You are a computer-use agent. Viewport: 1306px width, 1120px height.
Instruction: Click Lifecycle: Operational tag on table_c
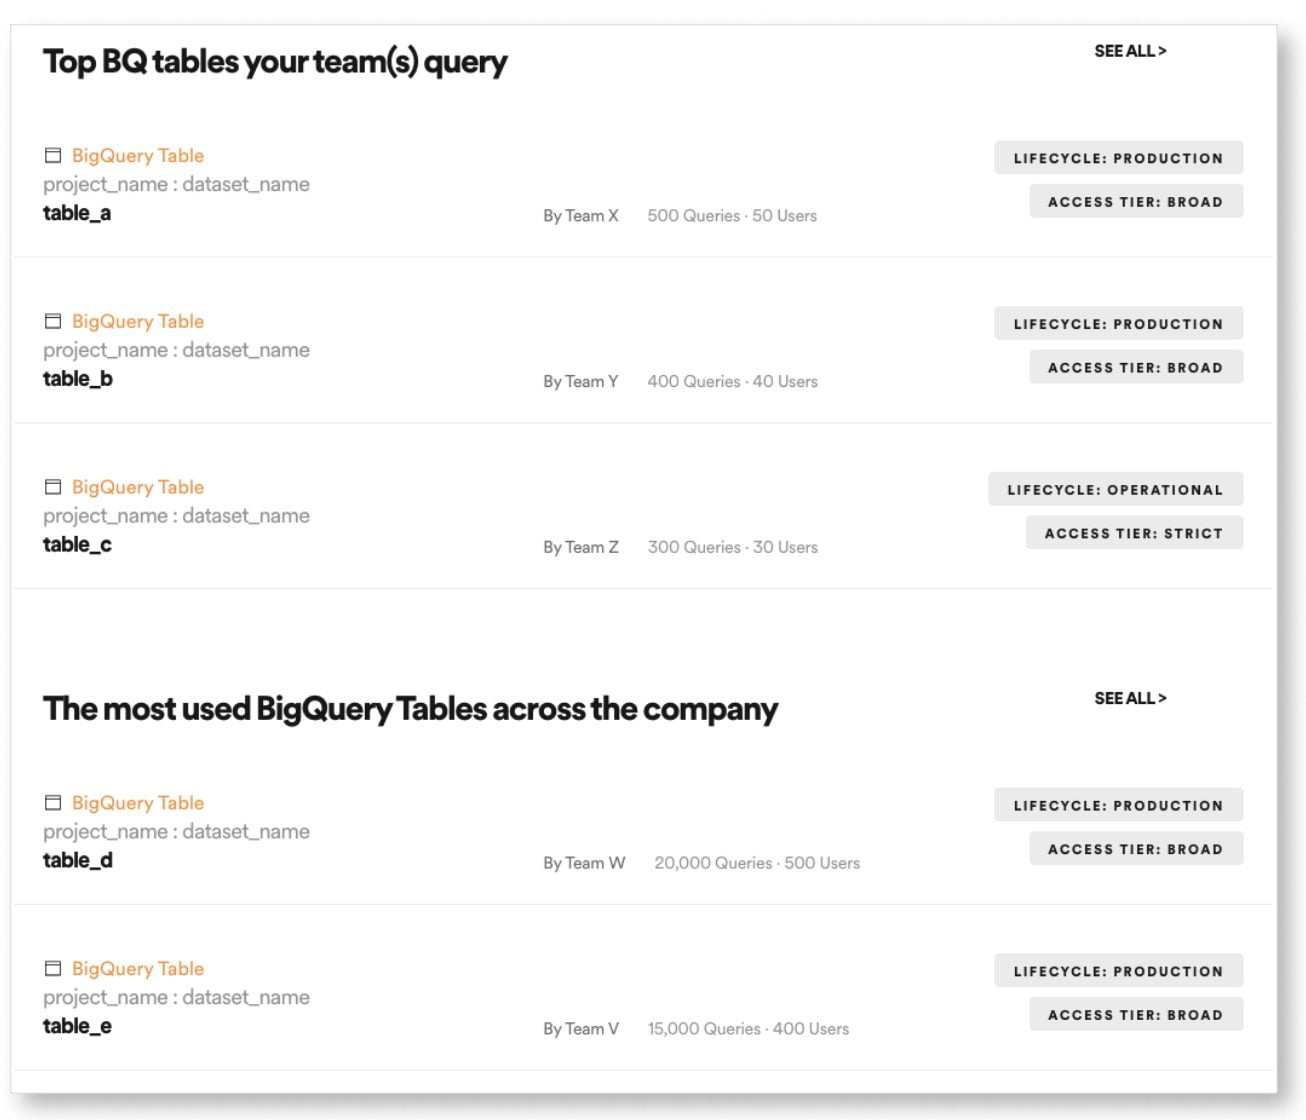point(1115,490)
